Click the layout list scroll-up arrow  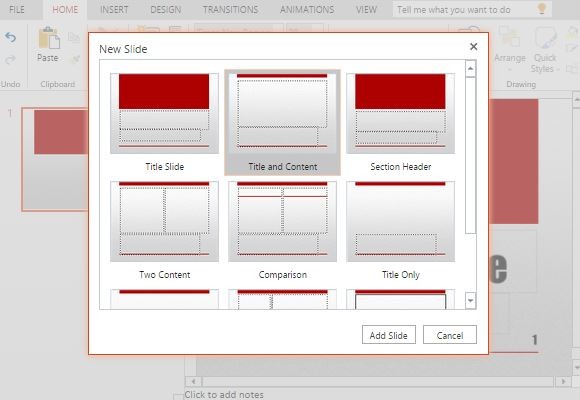[x=471, y=69]
